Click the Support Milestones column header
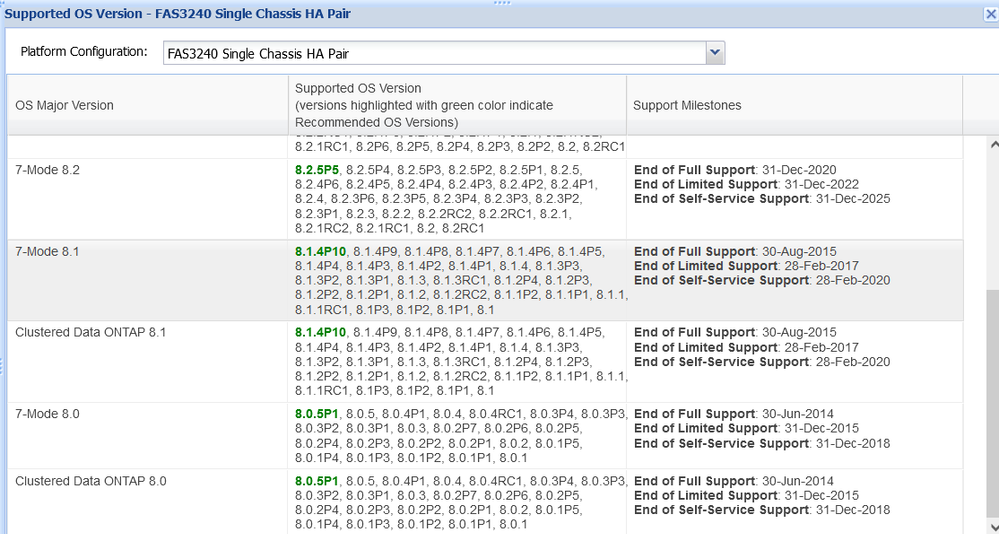This screenshot has width=999, height=534. coord(688,105)
